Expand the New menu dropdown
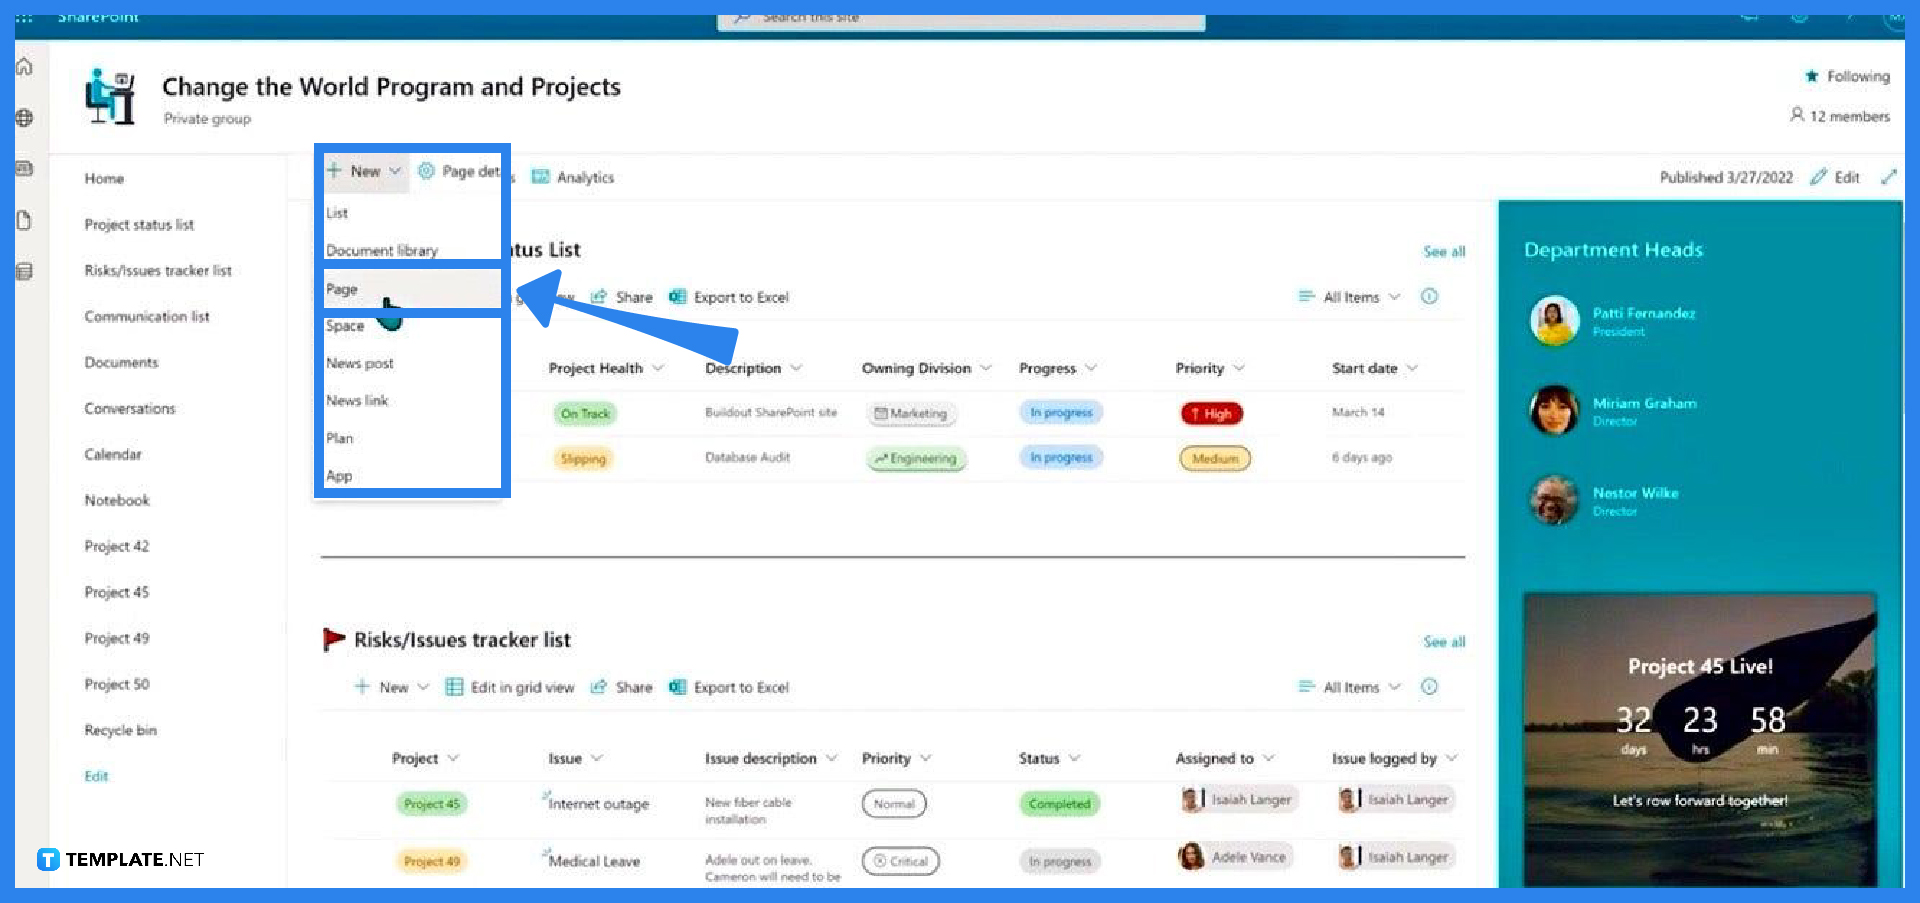 [x=396, y=171]
